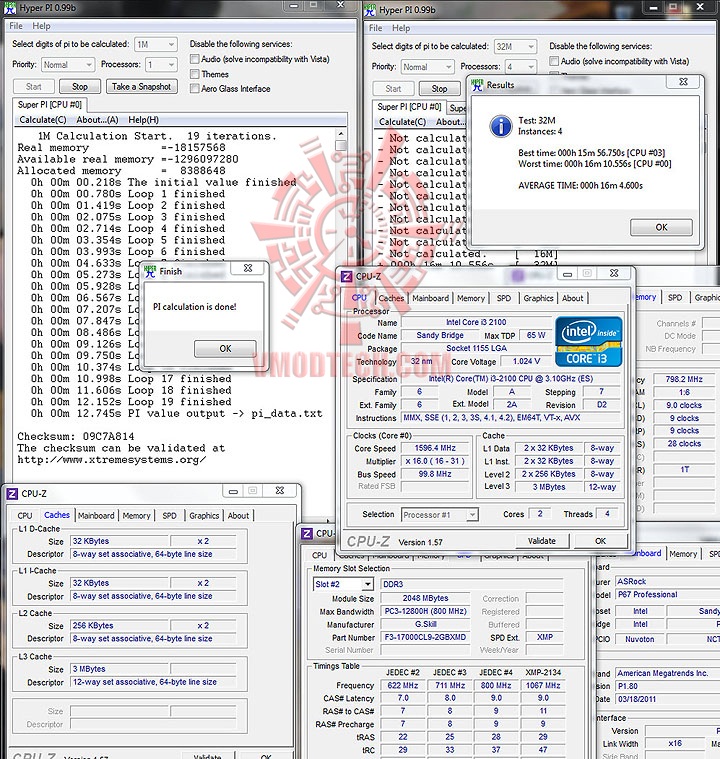
Task: Click Checksum 09C7A814 text line
Action: point(76,436)
